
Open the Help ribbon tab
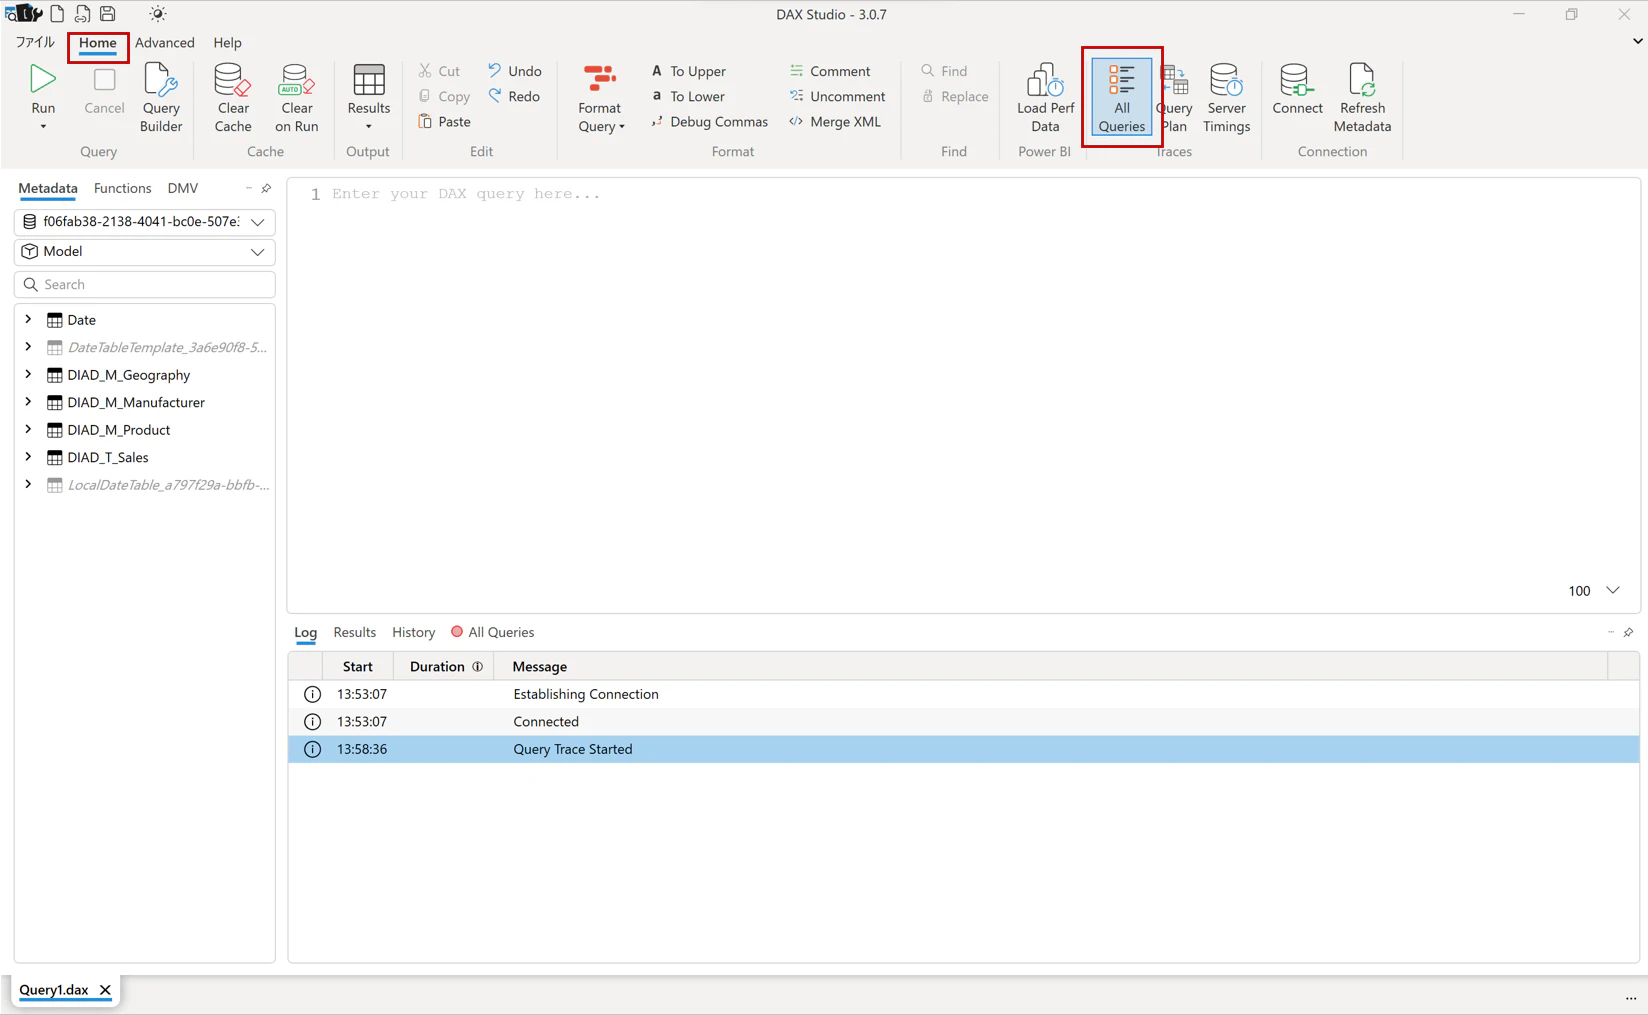(x=227, y=42)
